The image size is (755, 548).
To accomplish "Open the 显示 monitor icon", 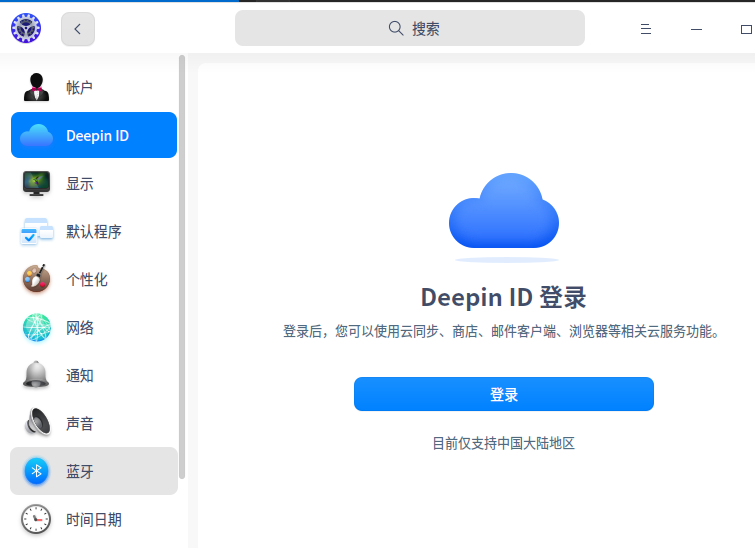I will pyautogui.click(x=36, y=183).
